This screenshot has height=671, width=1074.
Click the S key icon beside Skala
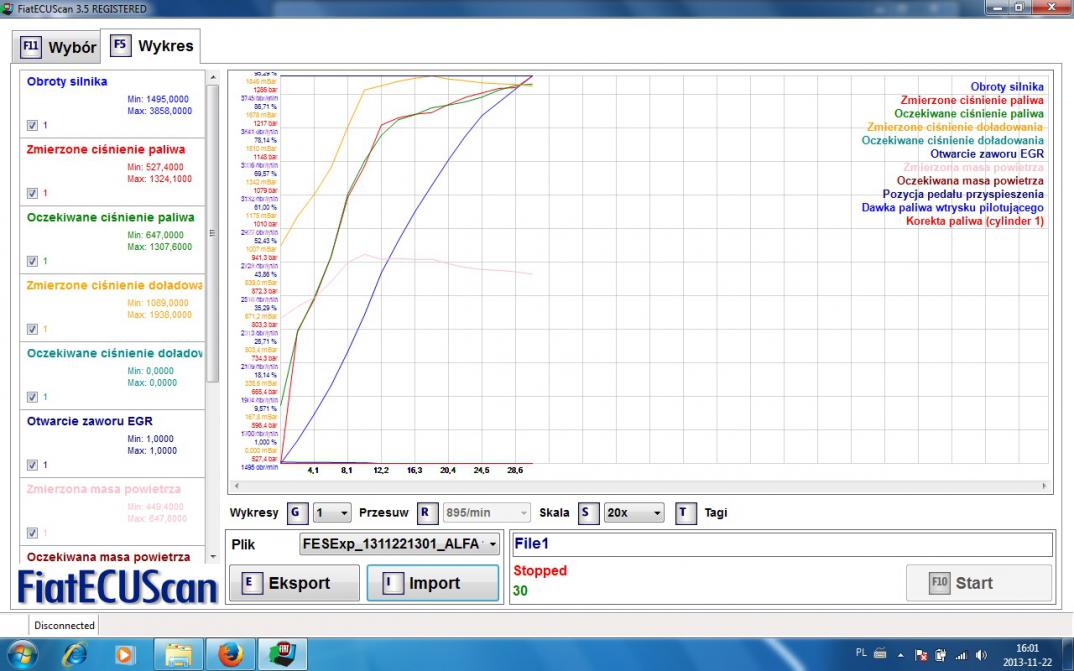[586, 513]
